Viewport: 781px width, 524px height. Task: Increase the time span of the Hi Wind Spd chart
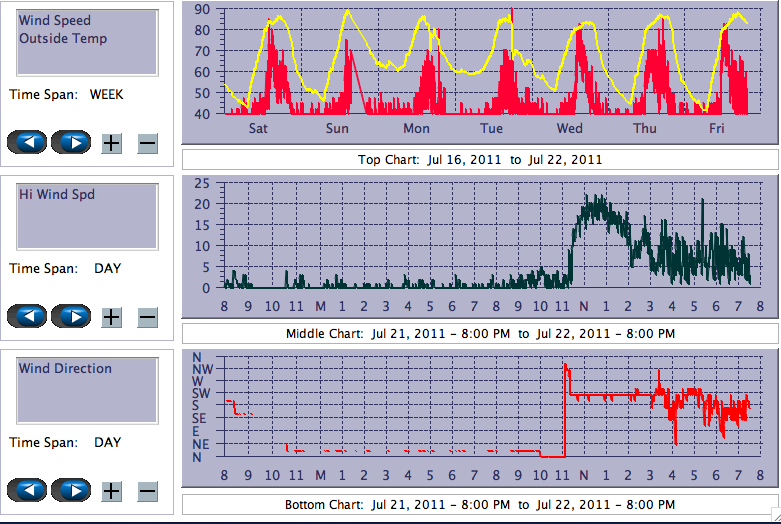point(112,317)
